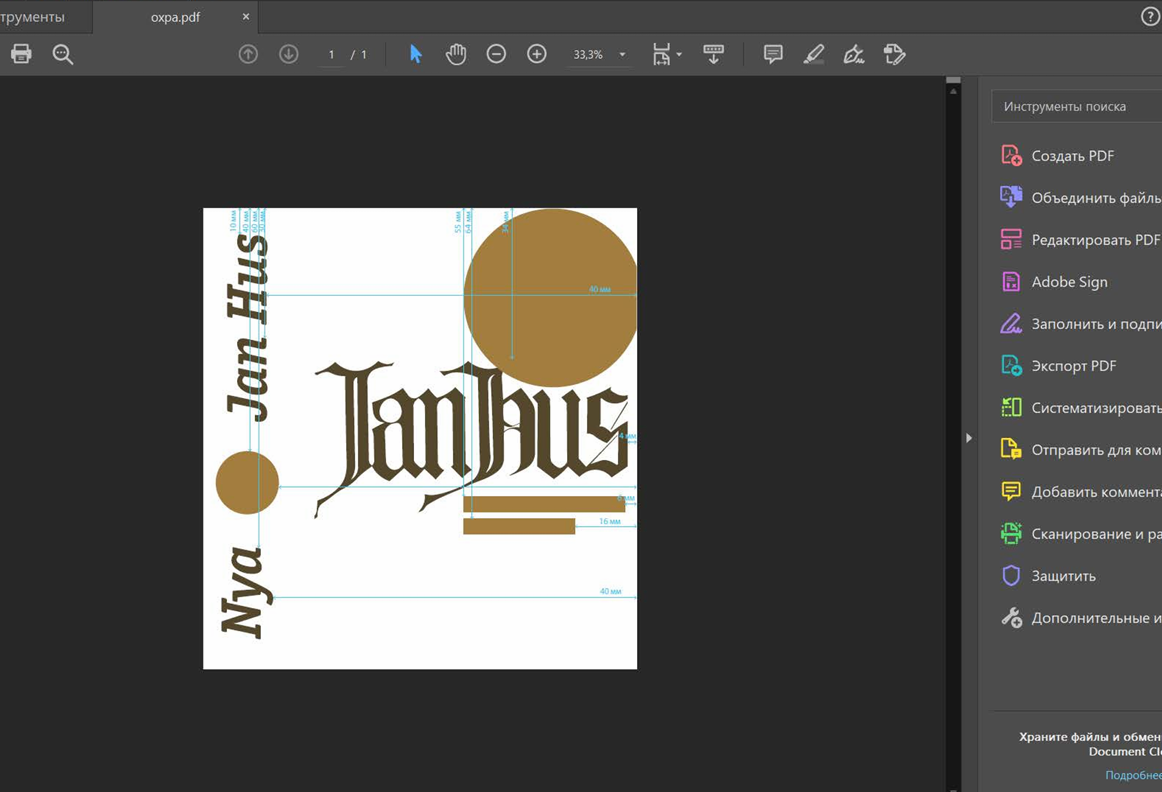Close the oxpa.pdf tab

pyautogui.click(x=246, y=16)
